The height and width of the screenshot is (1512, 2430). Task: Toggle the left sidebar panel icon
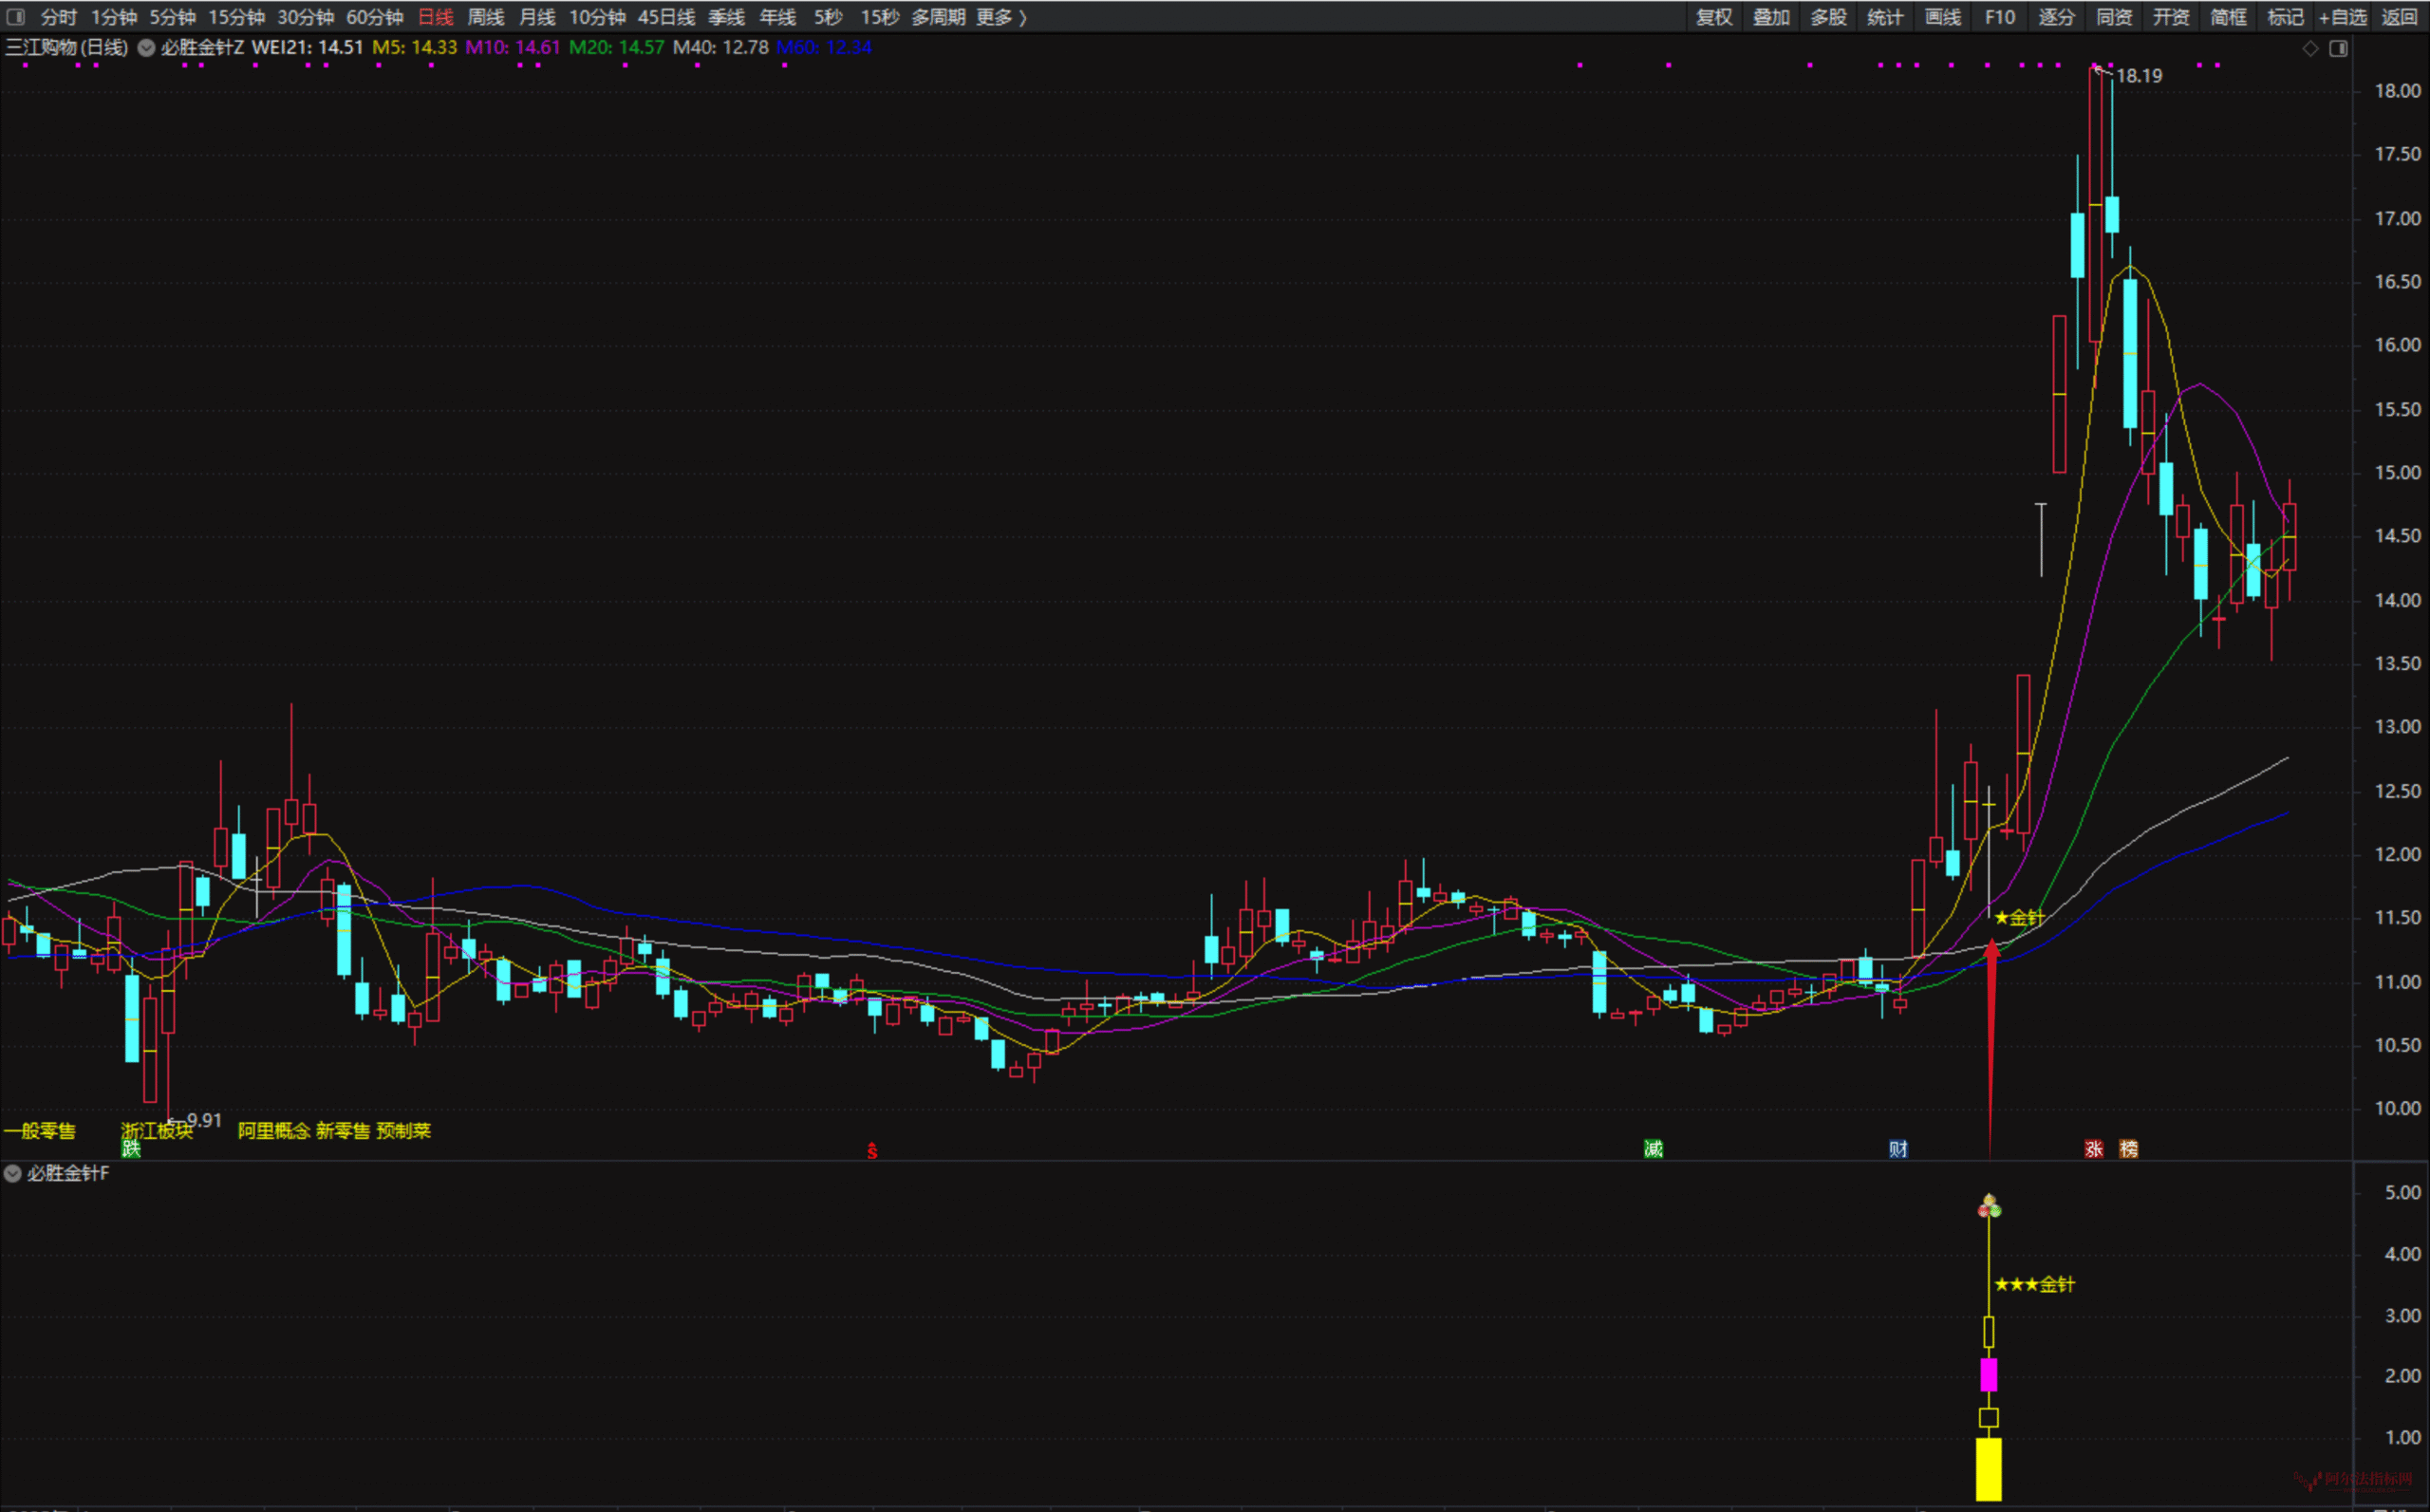[16, 17]
